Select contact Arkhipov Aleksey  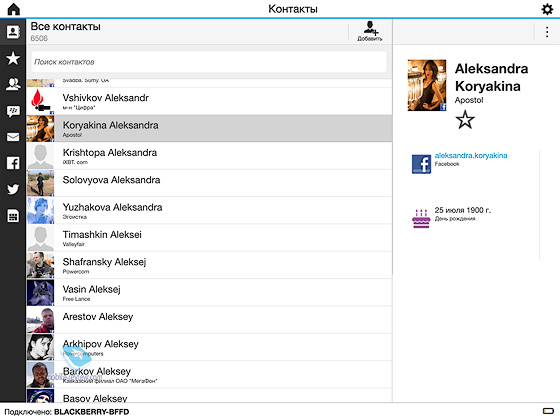click(x=209, y=347)
